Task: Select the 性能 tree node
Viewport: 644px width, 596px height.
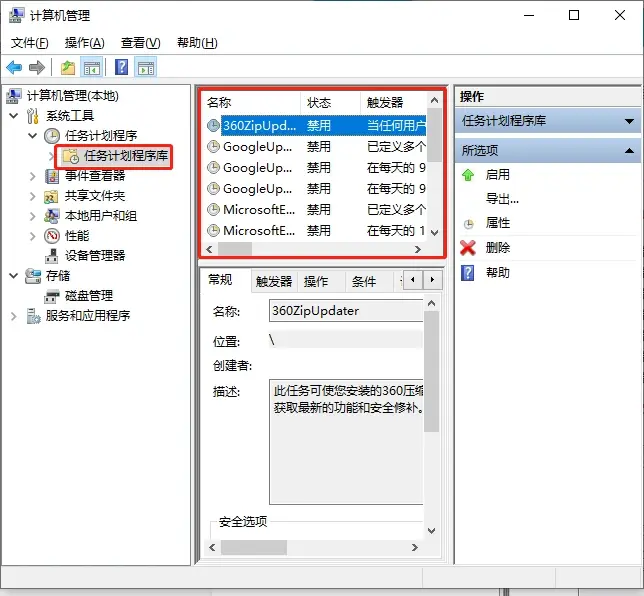Action: 77,235
